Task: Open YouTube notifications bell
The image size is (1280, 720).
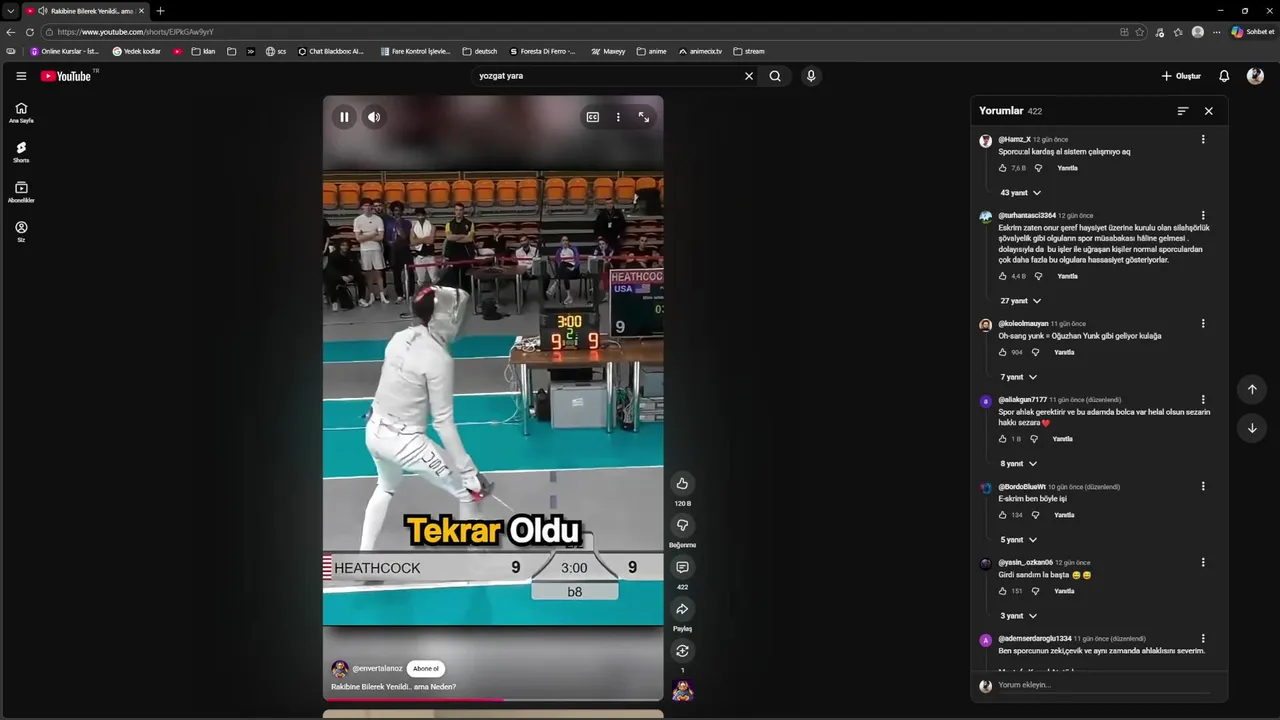Action: tap(1224, 76)
